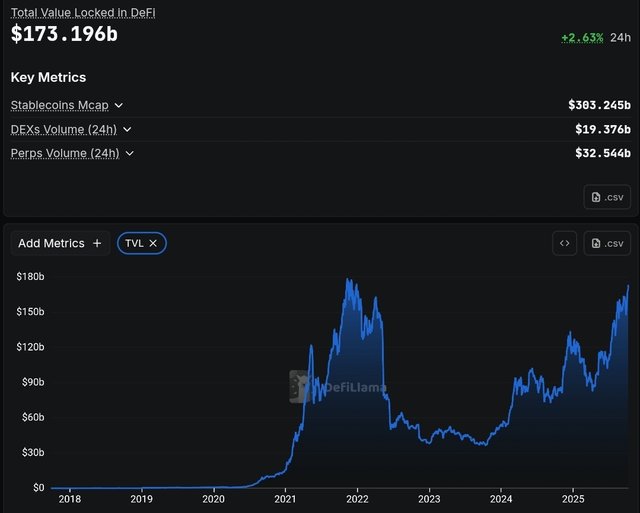The image size is (640, 513).
Task: Select the $19.376b DEXs volume value
Action: coord(603,129)
